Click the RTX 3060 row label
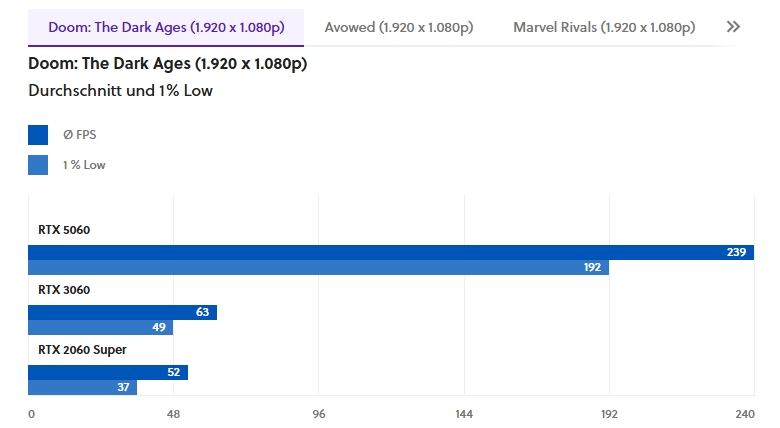The height and width of the screenshot is (428, 780). pyautogui.click(x=64, y=290)
